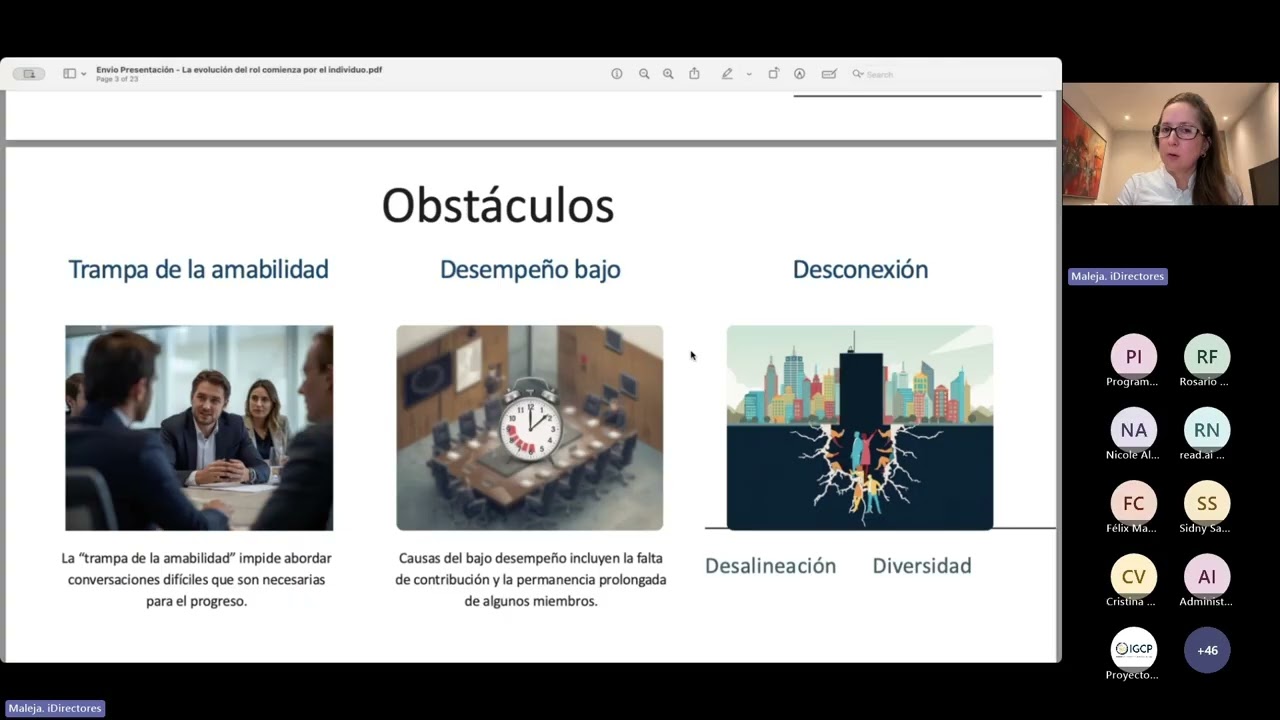Click 'Page 3 of 23' indicator
This screenshot has width=1280, height=720.
coord(117,79)
